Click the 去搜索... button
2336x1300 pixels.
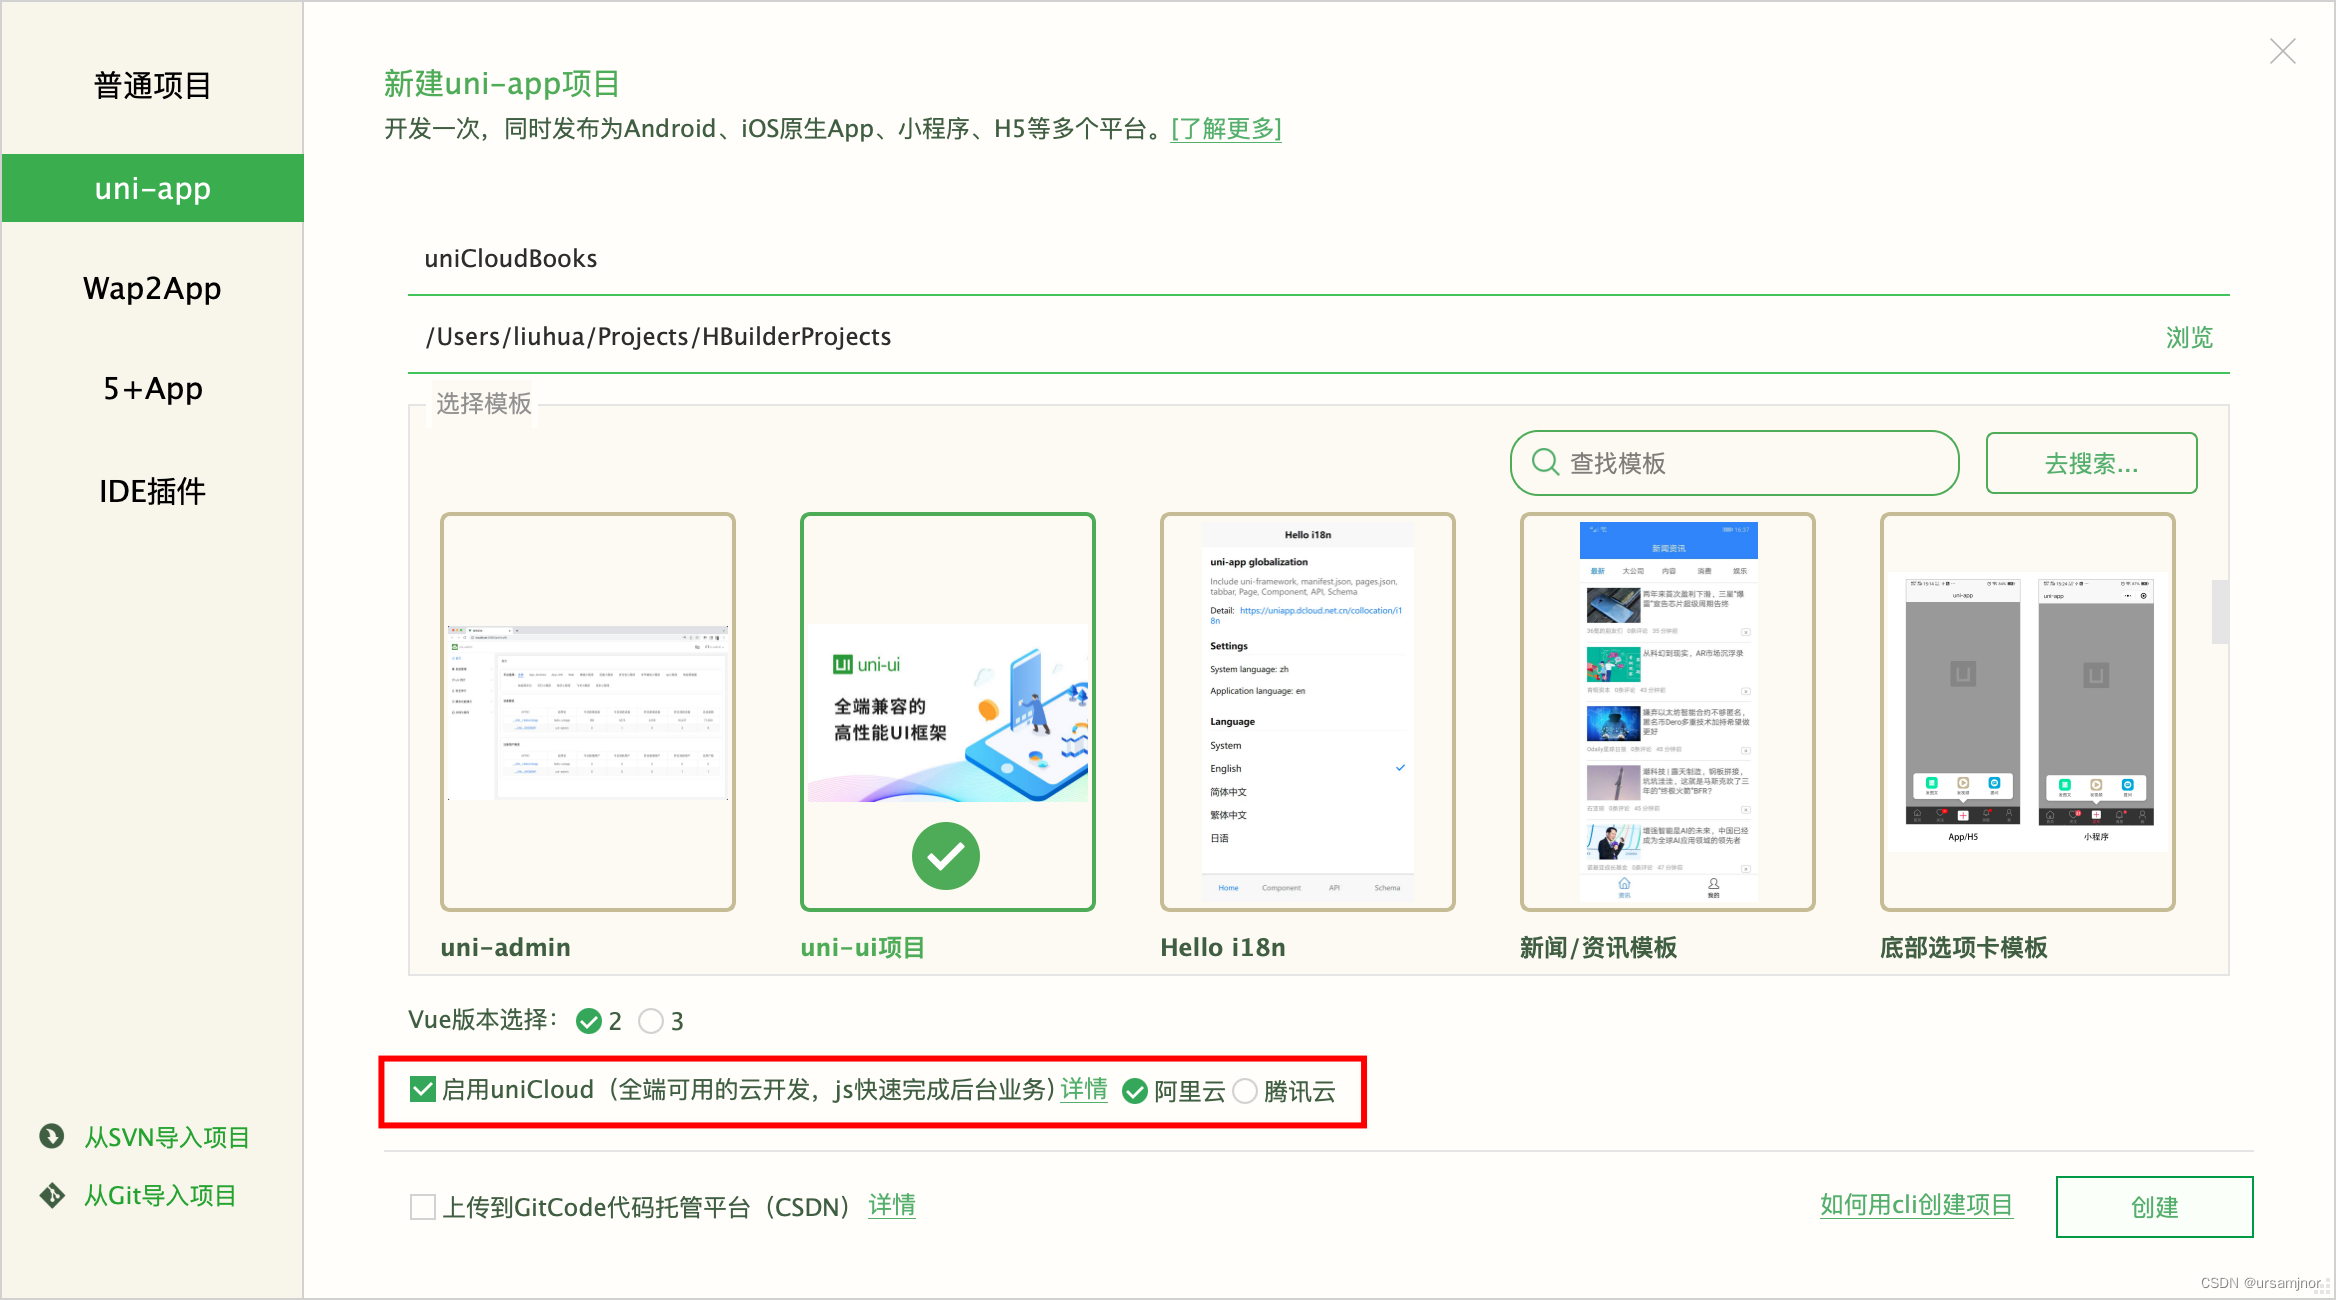coord(2091,463)
